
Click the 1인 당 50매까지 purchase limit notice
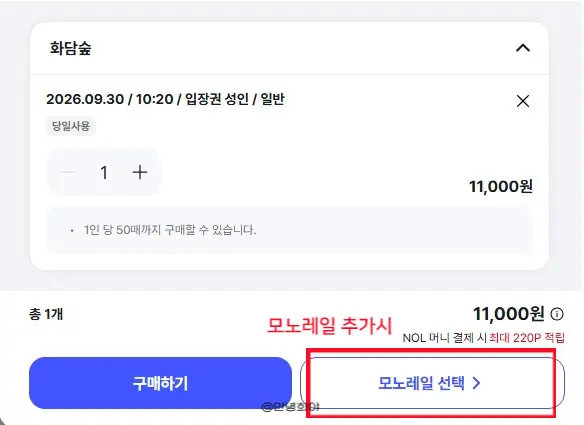coord(170,230)
